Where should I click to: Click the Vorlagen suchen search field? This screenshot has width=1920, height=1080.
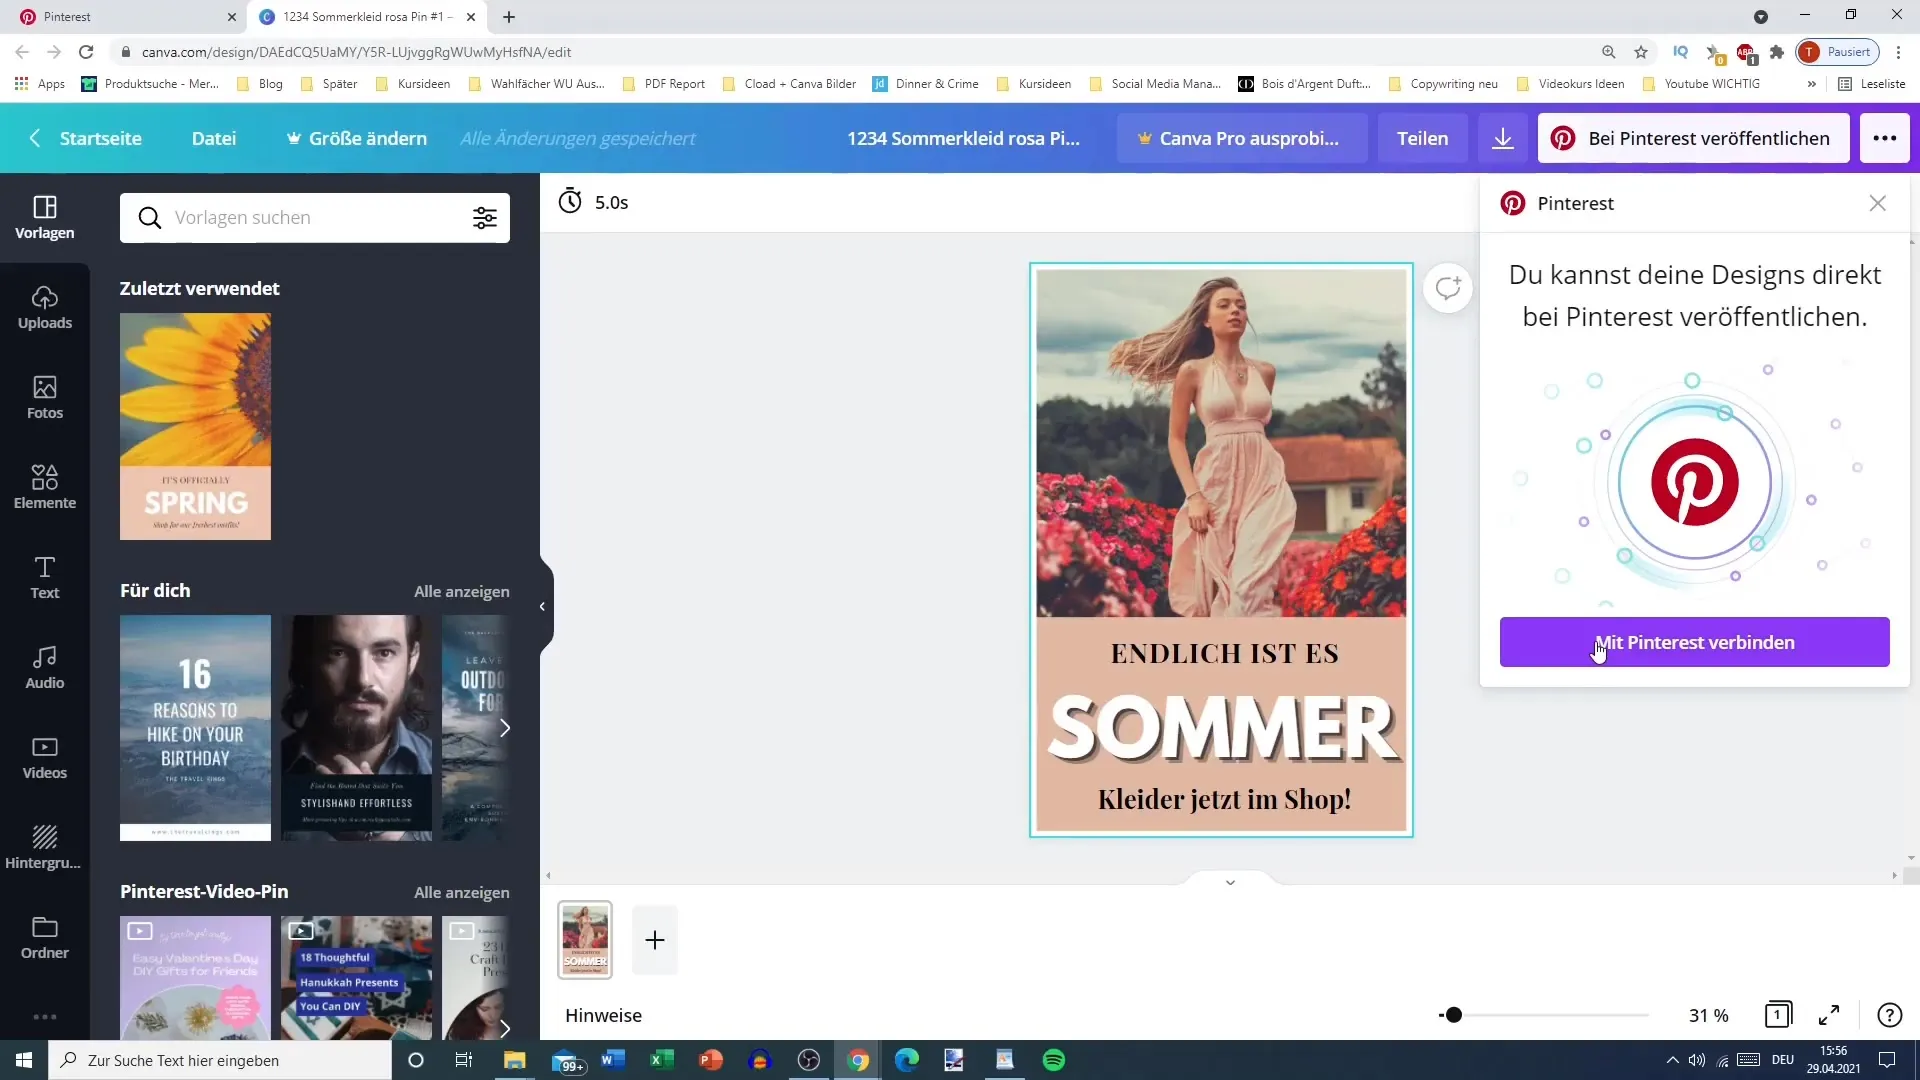tap(315, 218)
